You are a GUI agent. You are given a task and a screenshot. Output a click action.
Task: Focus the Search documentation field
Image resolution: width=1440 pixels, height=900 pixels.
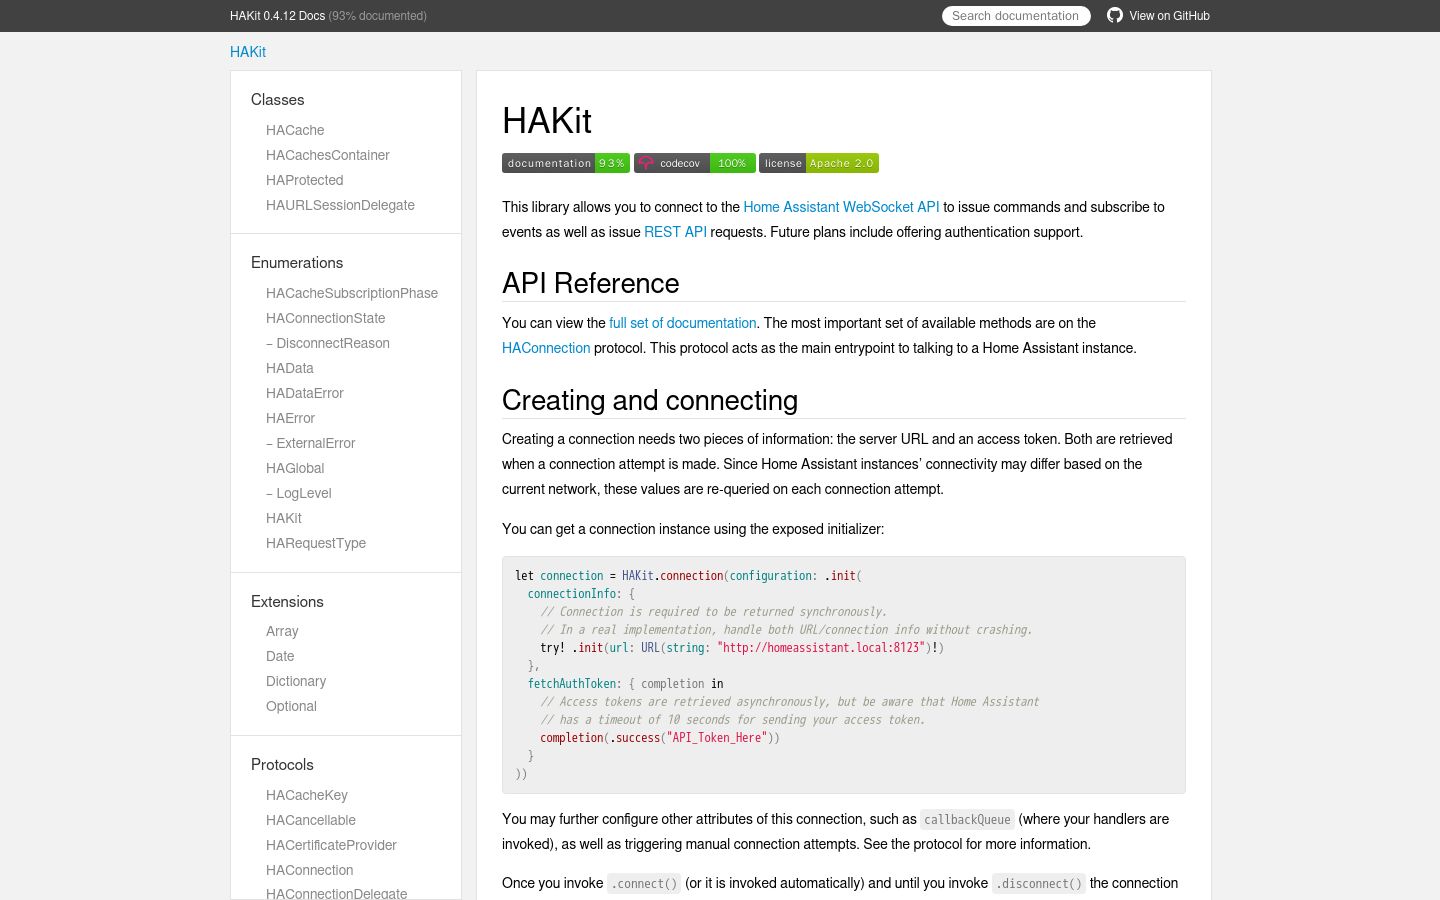coord(1016,16)
